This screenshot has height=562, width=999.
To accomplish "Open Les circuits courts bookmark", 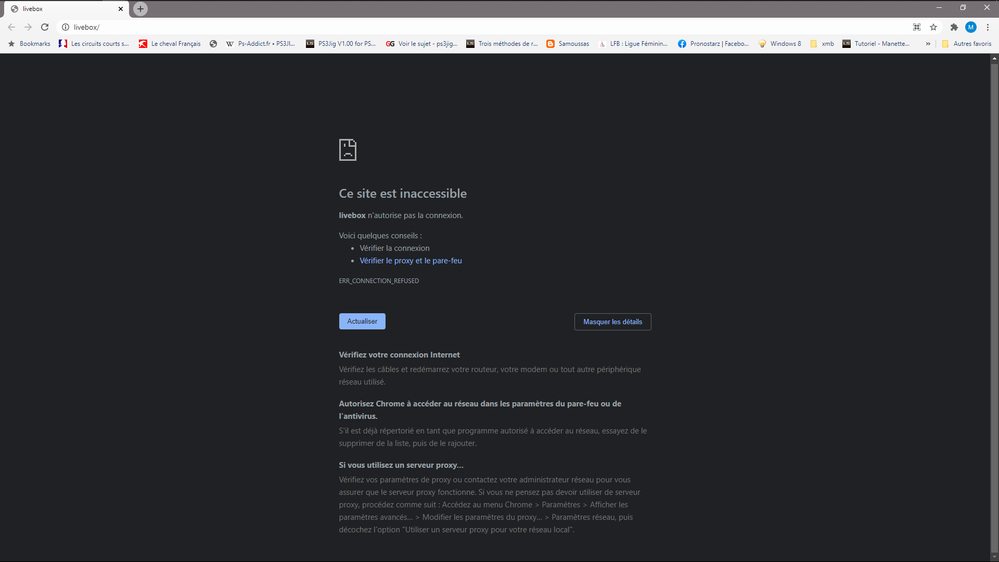I will click(94, 43).
